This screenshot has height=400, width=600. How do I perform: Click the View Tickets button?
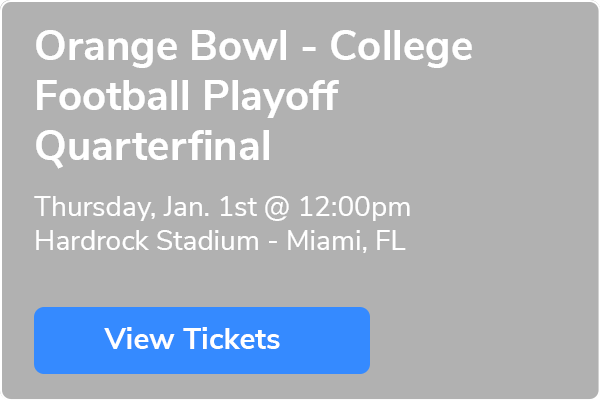pos(202,340)
